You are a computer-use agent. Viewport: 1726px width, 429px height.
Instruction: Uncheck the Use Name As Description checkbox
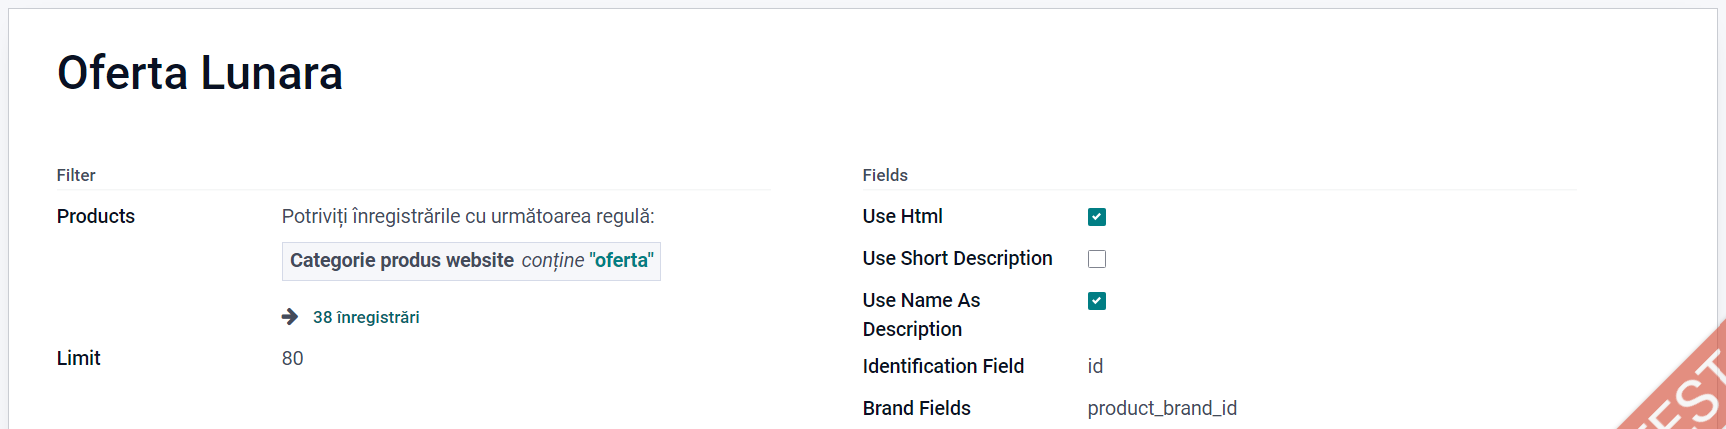(x=1097, y=301)
